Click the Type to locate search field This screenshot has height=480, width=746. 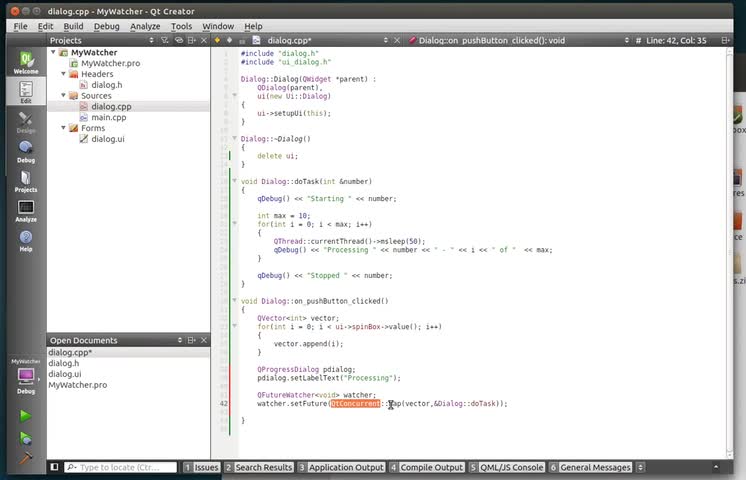coord(120,467)
